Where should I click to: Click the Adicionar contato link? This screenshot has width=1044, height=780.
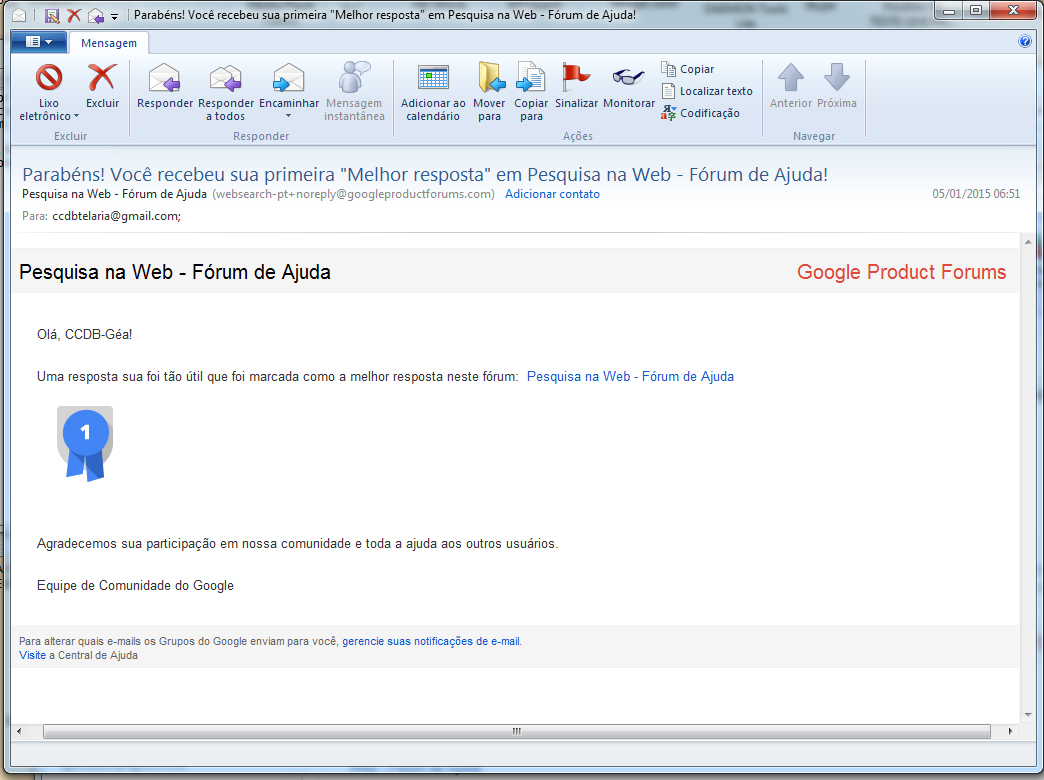[552, 194]
